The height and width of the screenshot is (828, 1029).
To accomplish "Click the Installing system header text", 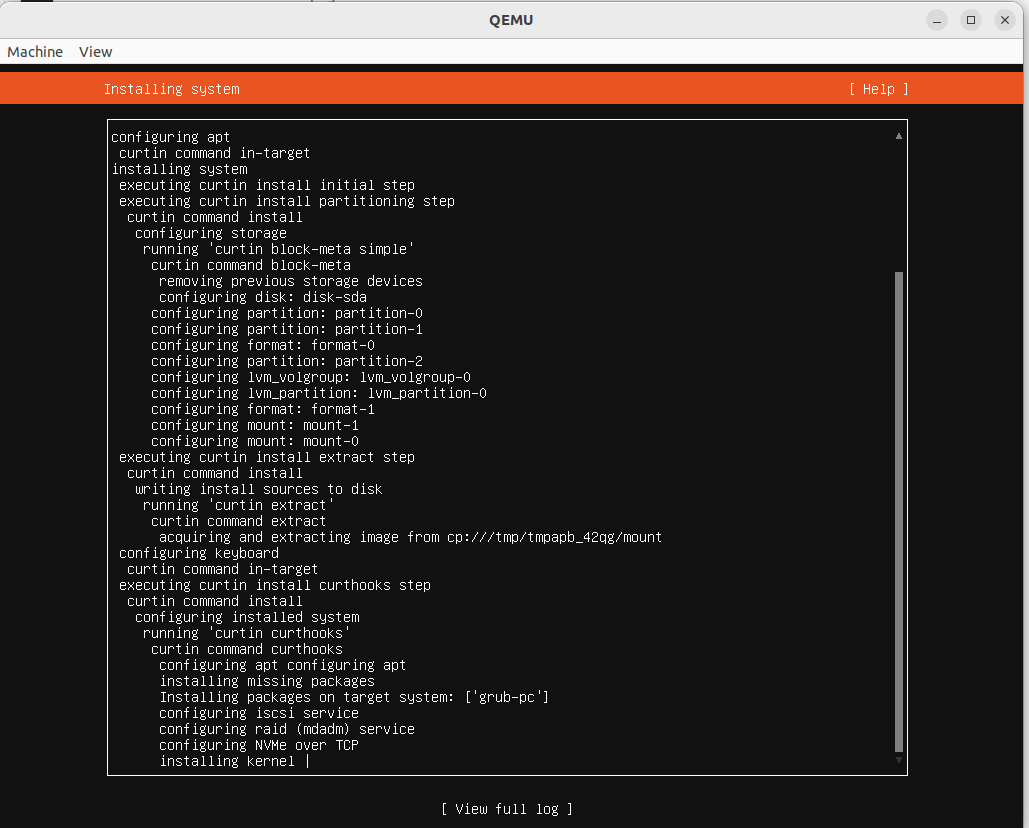I will pos(171,89).
